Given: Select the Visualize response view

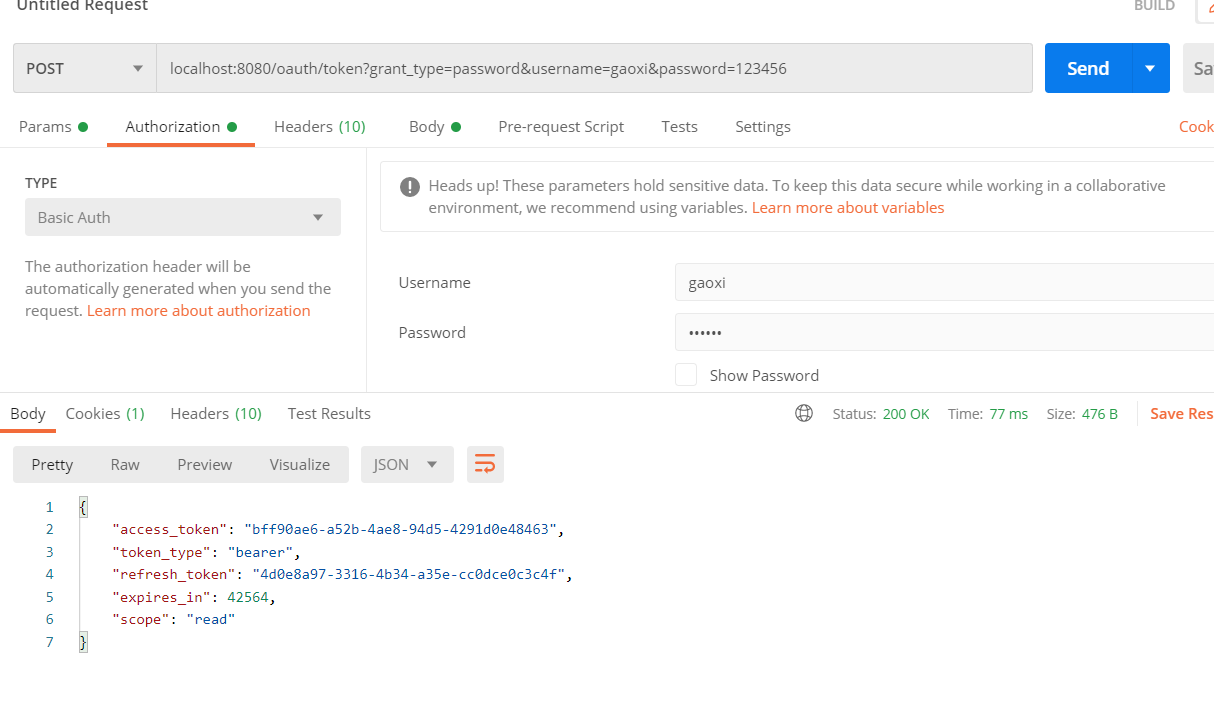Looking at the screenshot, I should point(299,465).
